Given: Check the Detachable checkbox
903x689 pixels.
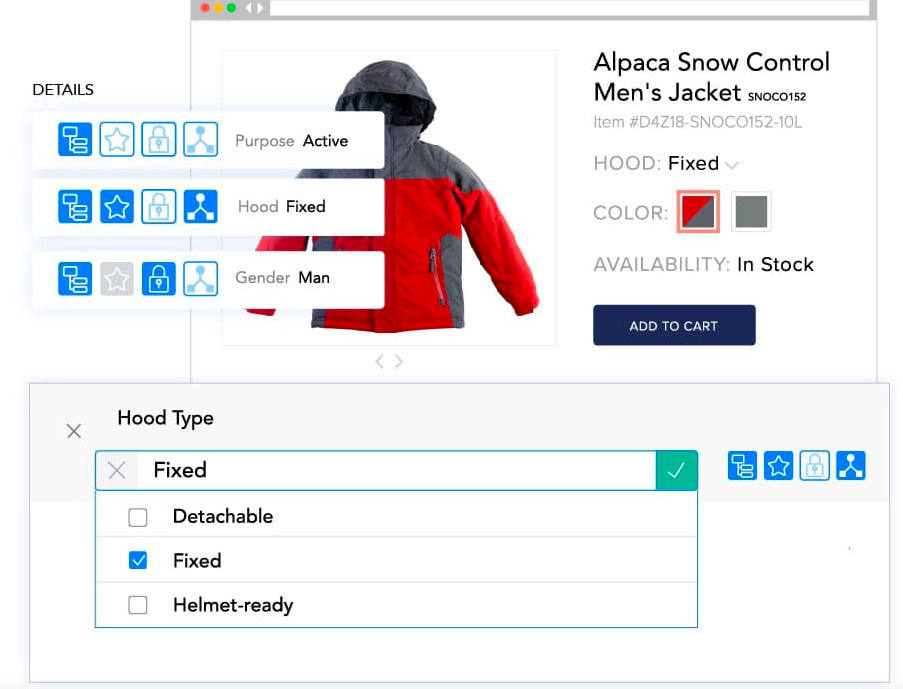Looking at the screenshot, I should 138,517.
